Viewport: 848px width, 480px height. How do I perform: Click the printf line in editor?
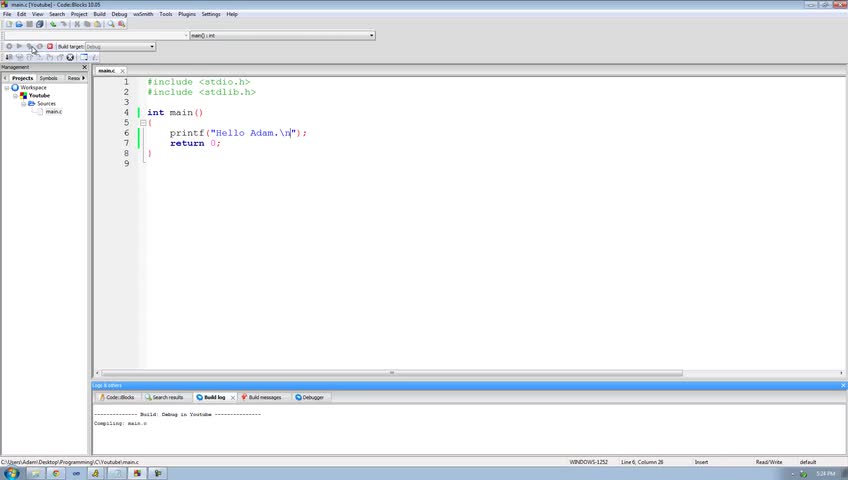coord(238,133)
